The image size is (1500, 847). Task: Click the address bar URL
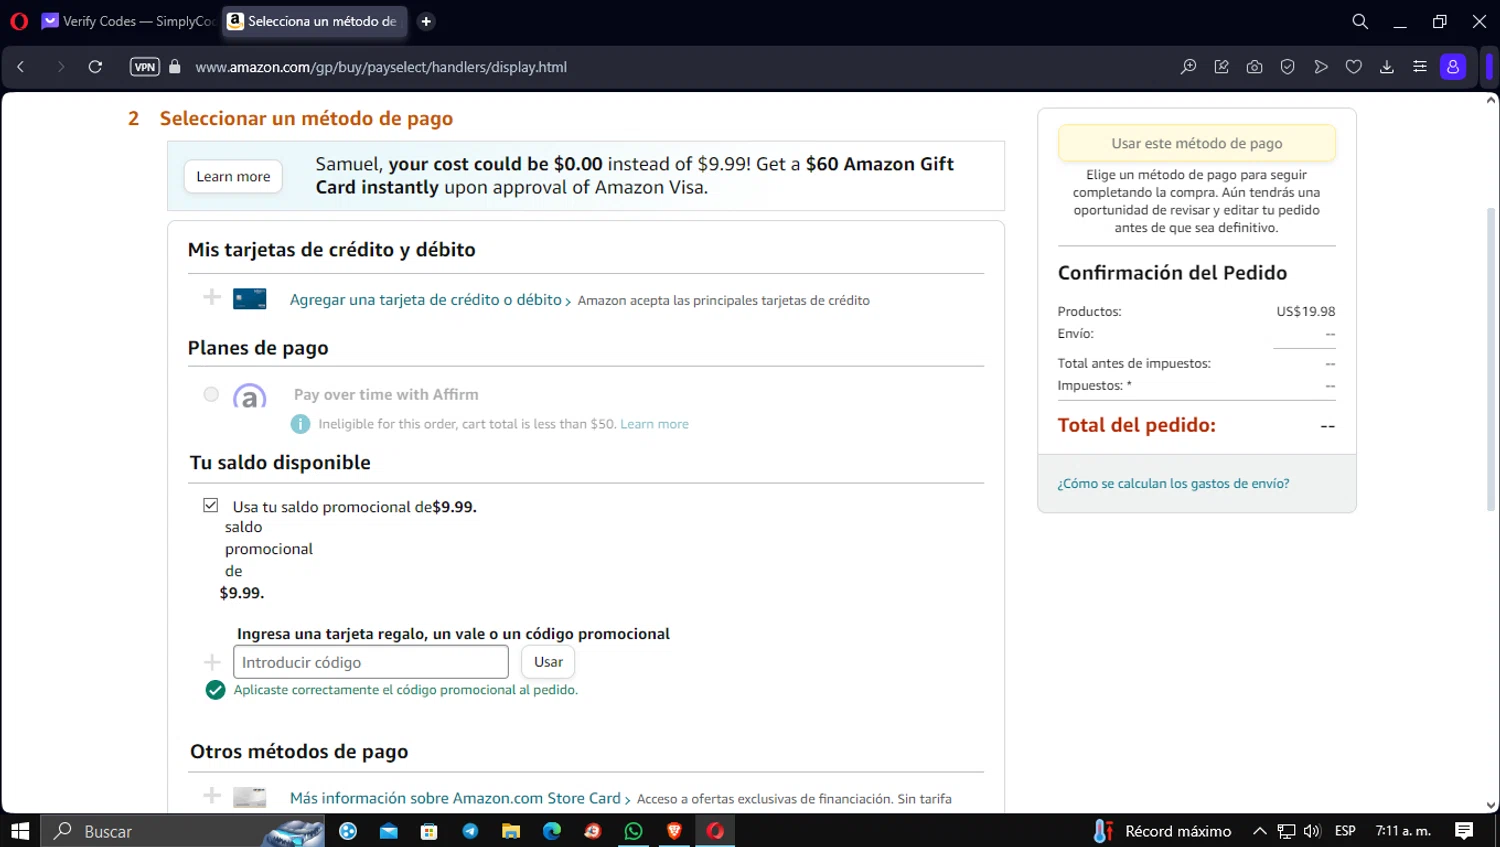tap(381, 67)
